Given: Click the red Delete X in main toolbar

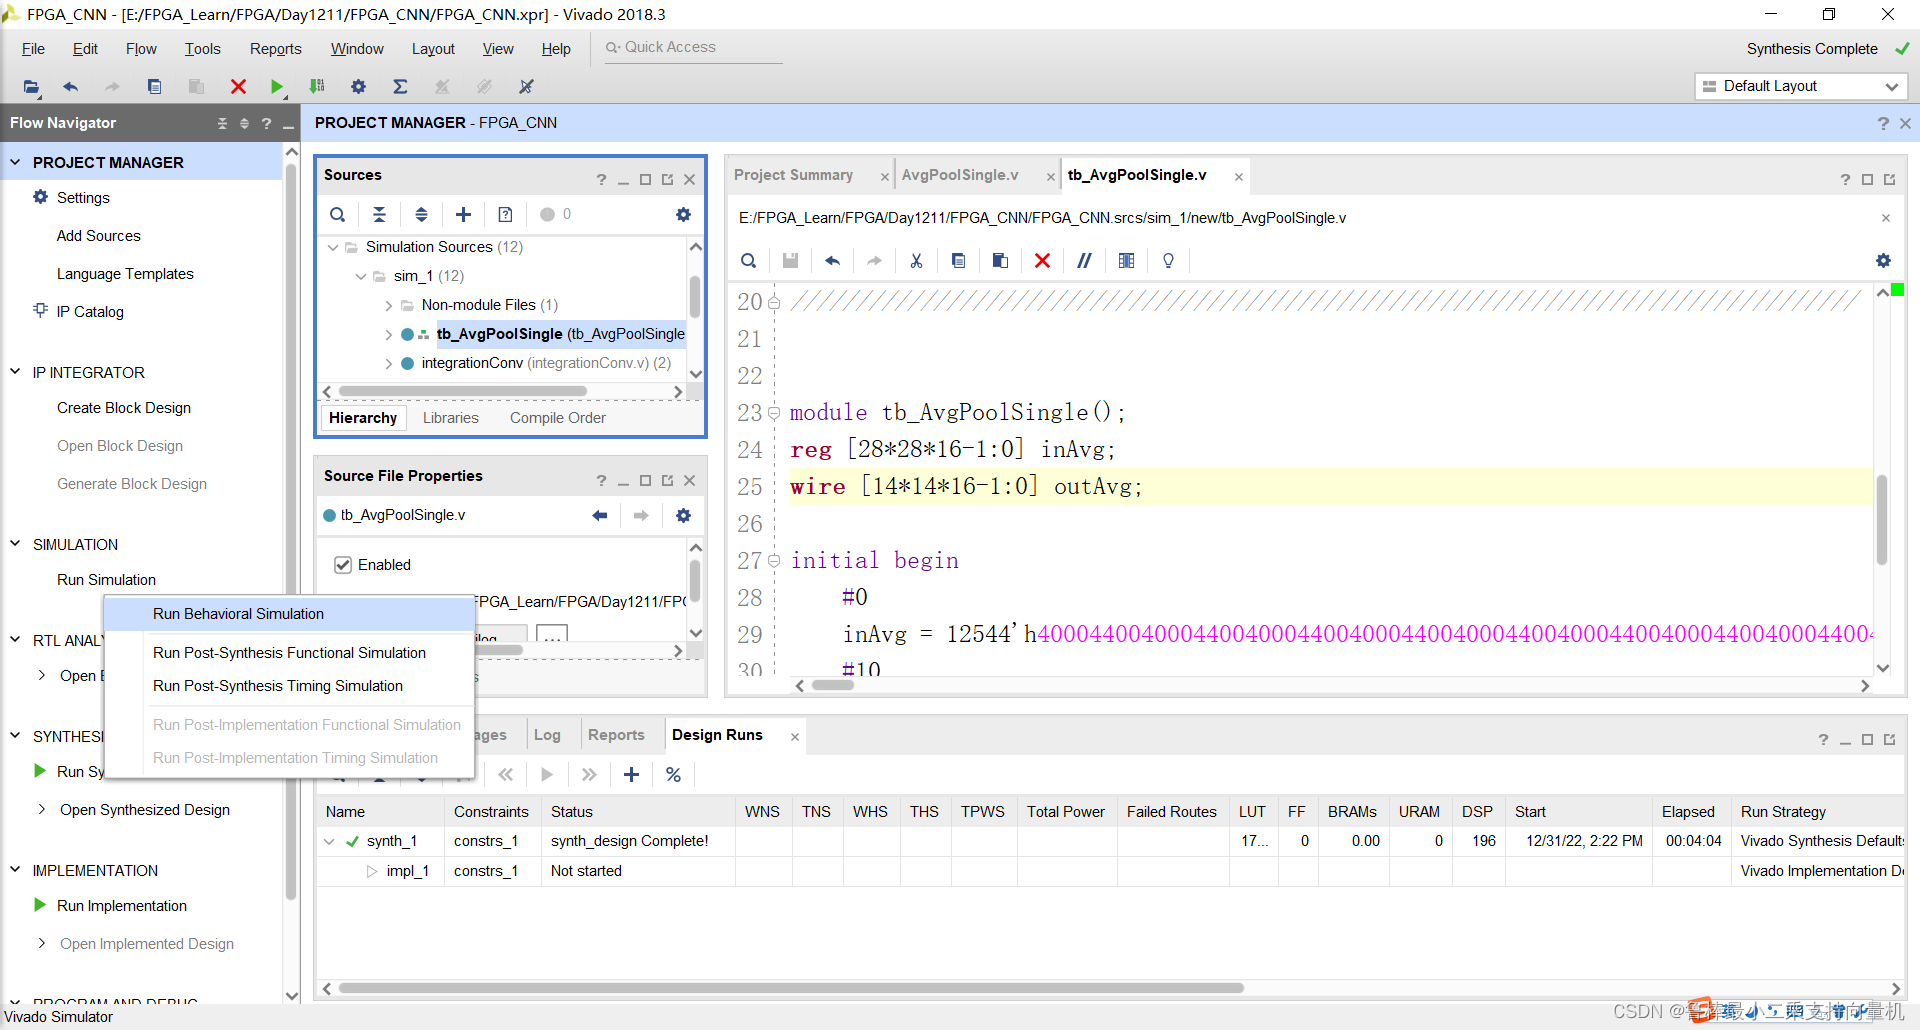Looking at the screenshot, I should click(238, 87).
